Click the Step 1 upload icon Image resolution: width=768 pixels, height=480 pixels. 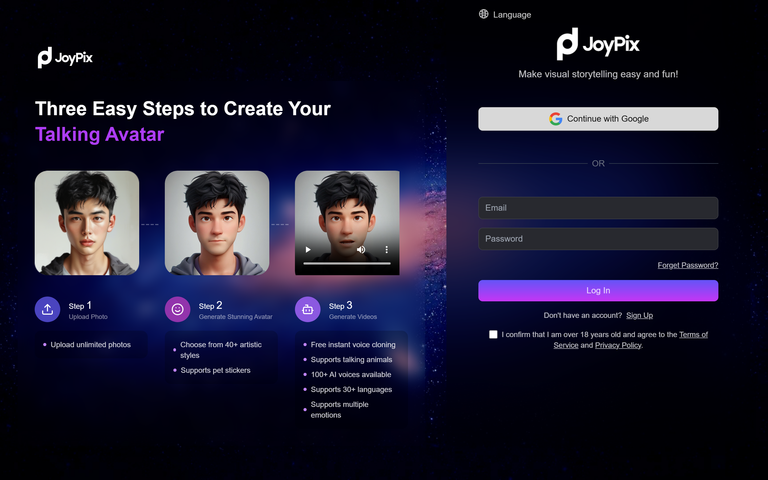coord(48,310)
